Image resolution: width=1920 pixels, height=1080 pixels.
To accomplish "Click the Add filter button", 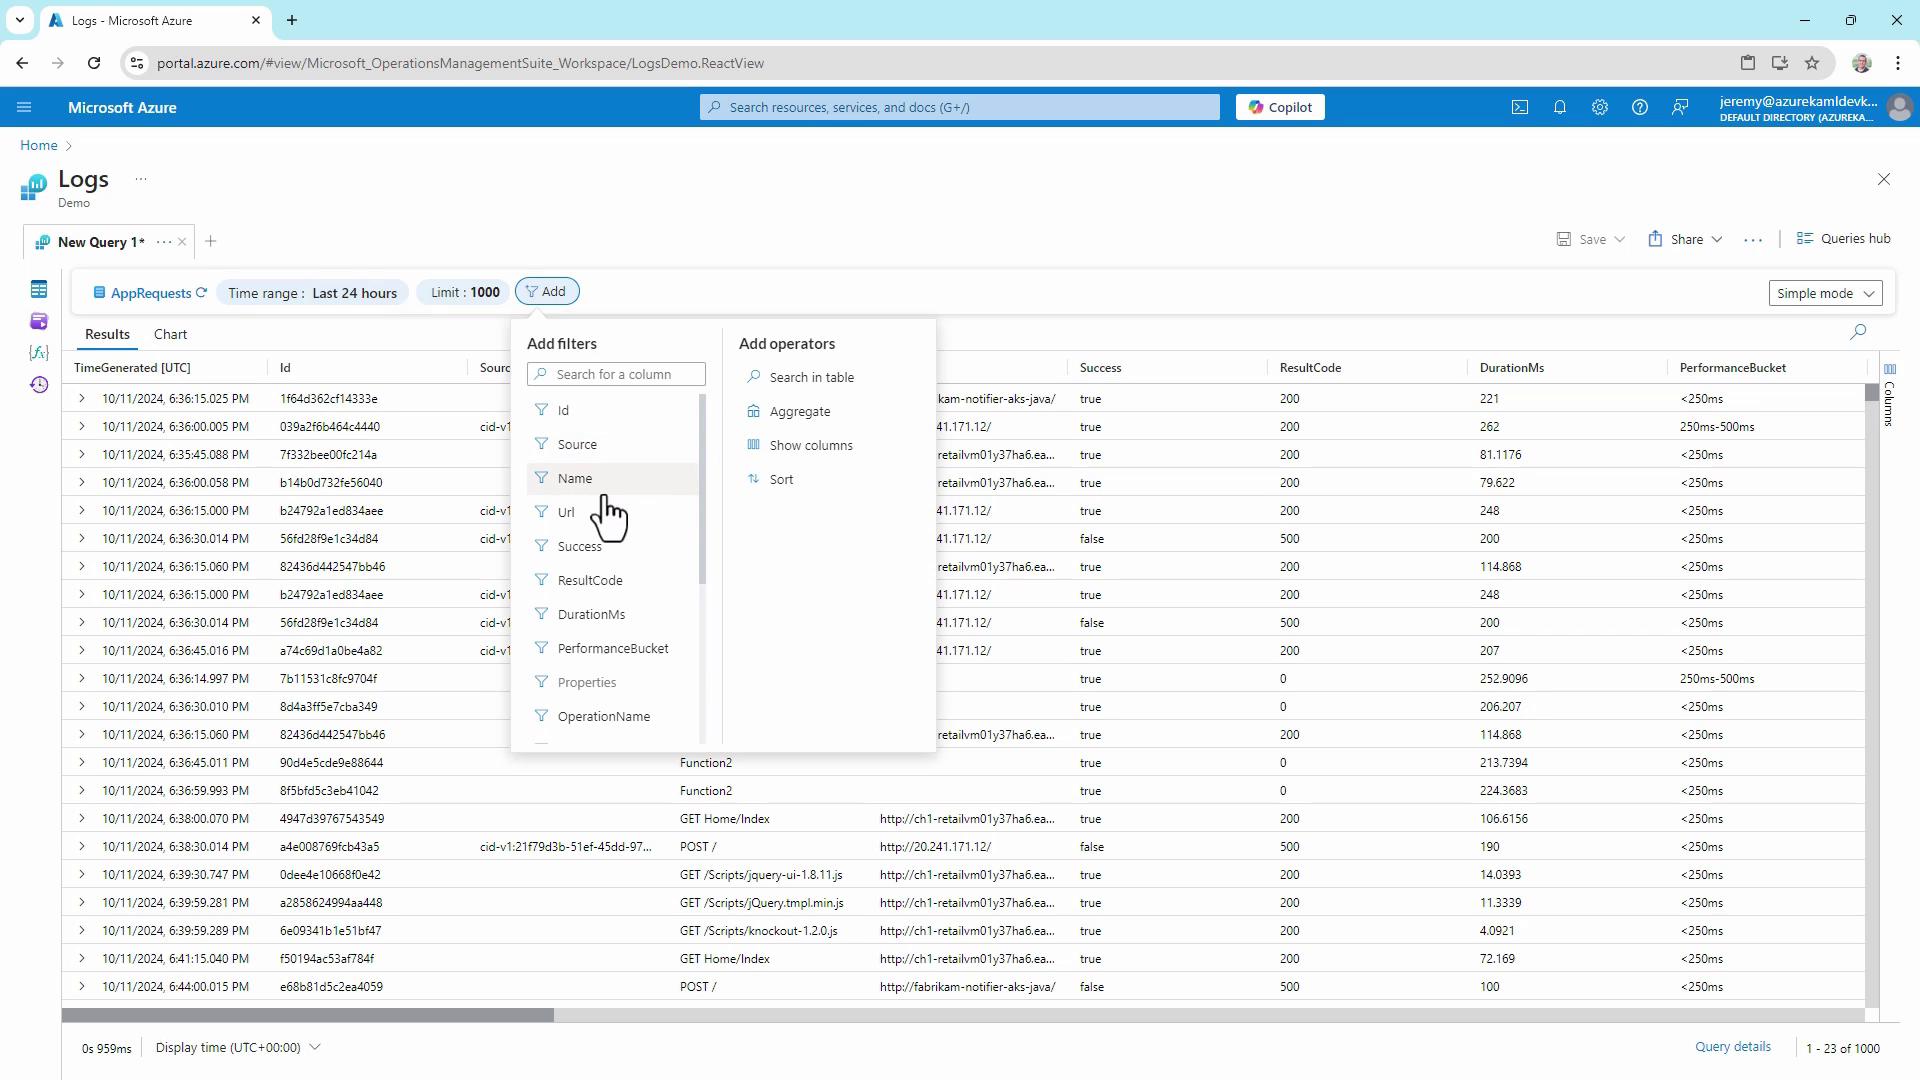I will [547, 292].
